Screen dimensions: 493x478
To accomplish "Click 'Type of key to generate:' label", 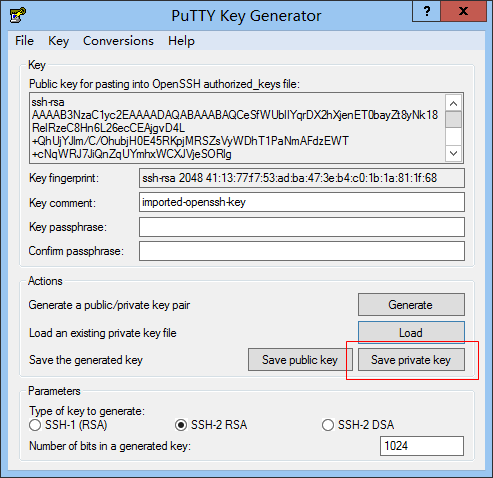I will (x=87, y=411).
